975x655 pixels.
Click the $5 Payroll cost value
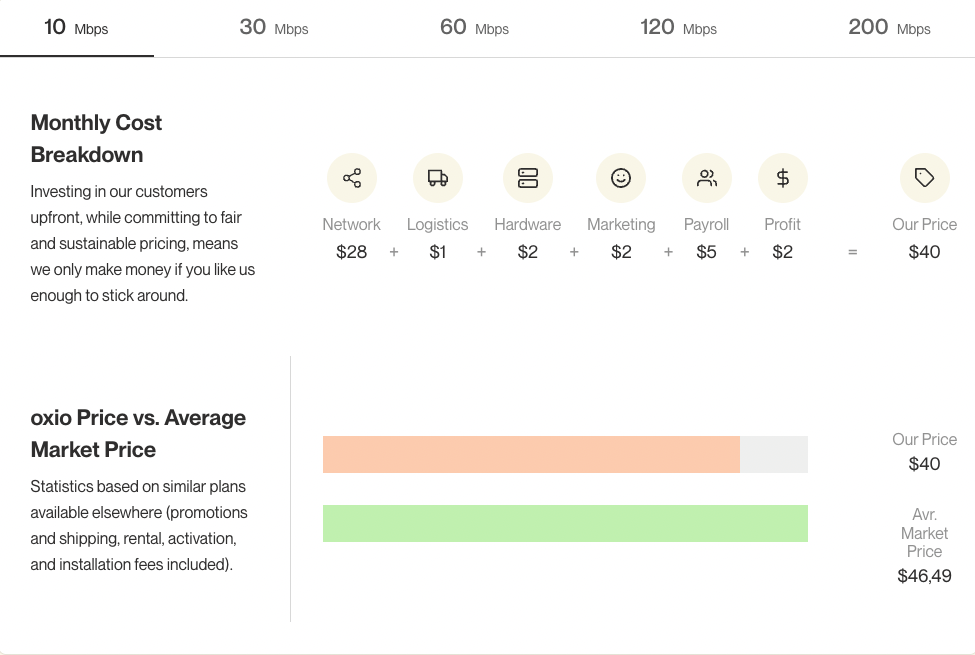pyautogui.click(x=706, y=252)
